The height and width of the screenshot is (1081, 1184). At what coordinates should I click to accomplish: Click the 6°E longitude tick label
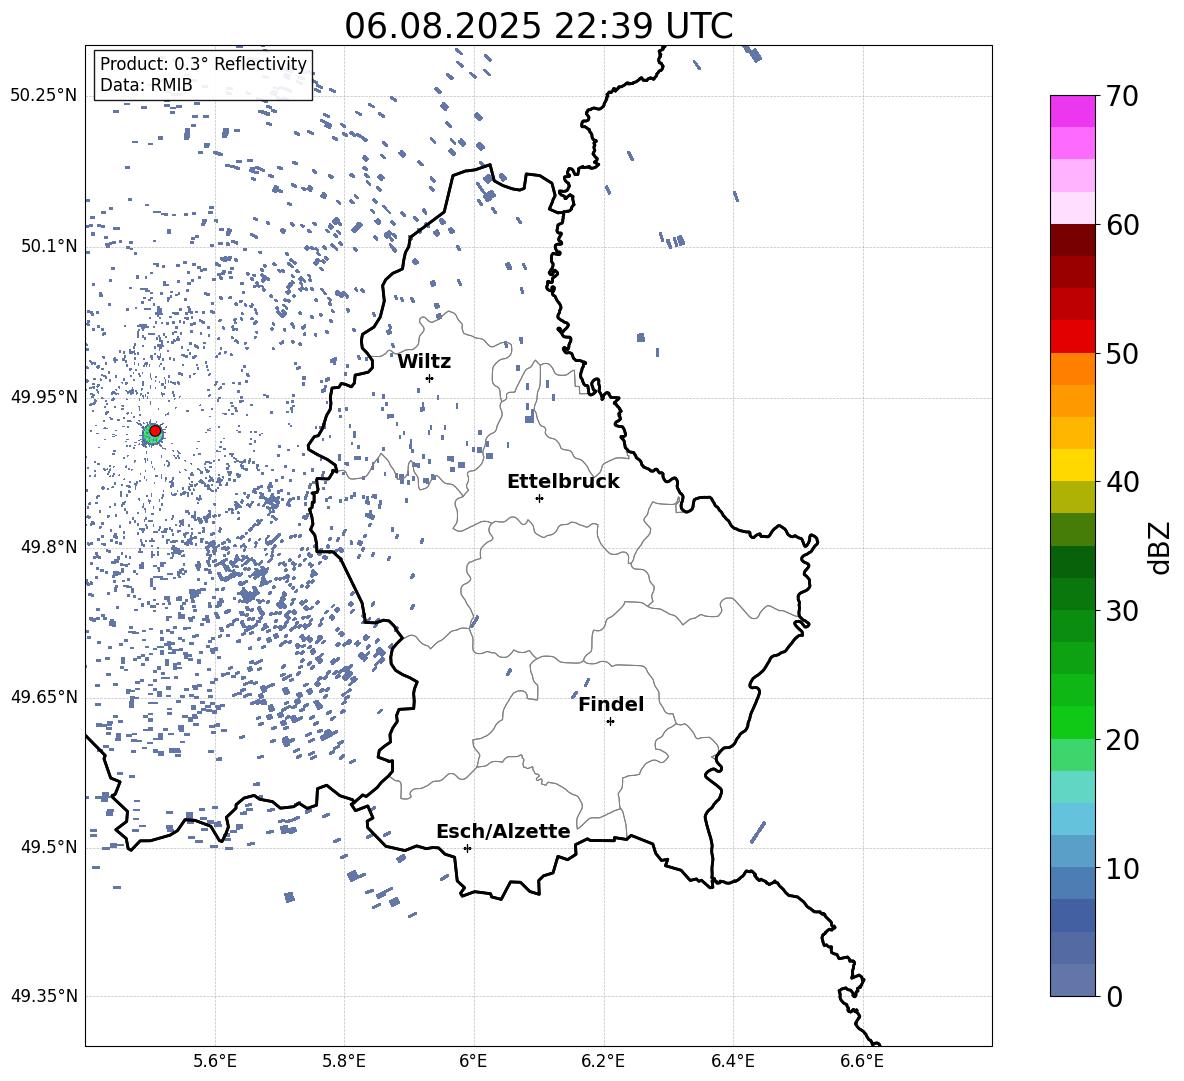click(x=473, y=1061)
